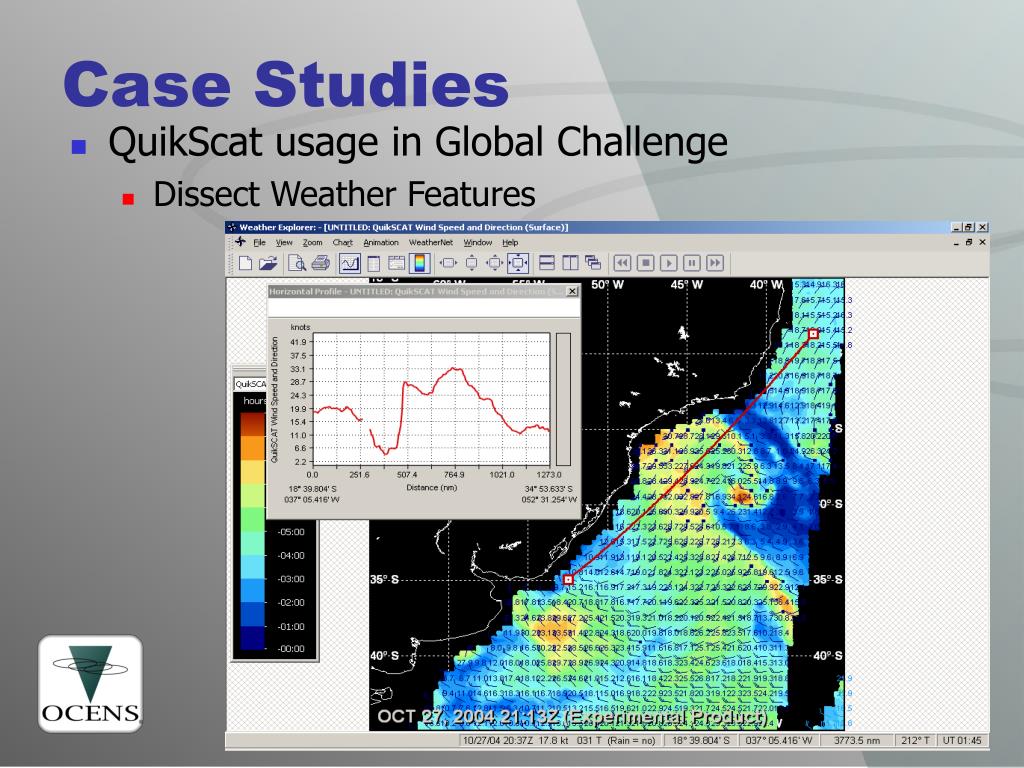Click the Distance (nm) axis label
Screen dimensions: 1024x768
point(432,488)
